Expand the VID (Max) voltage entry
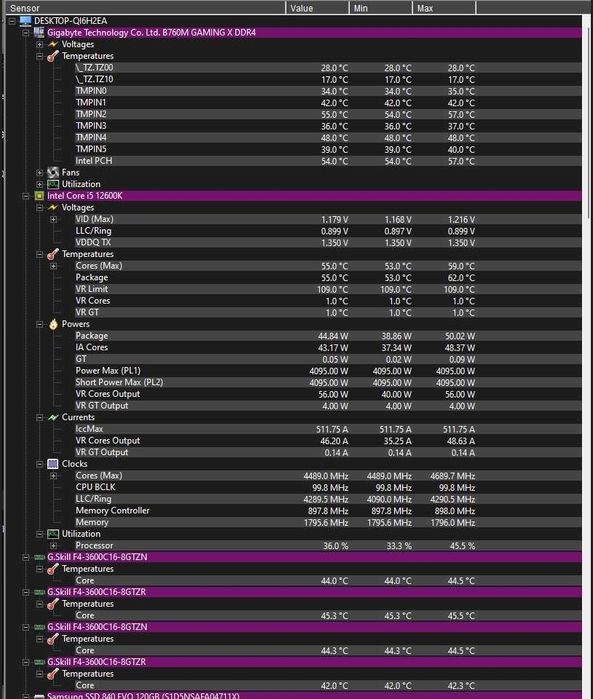Image resolution: width=593 pixels, height=699 pixels. pos(54,219)
